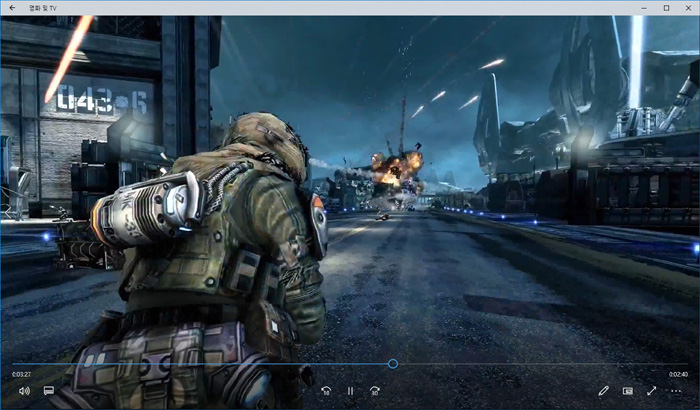Close the video player window
Screen dimensions: 700x410
click(688, 8)
